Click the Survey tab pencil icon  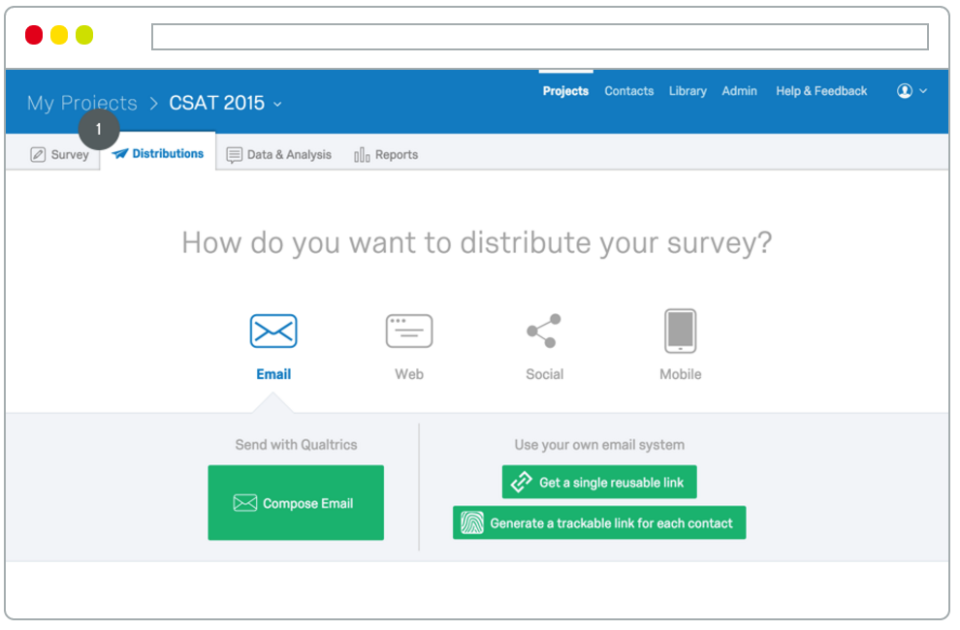(38, 154)
